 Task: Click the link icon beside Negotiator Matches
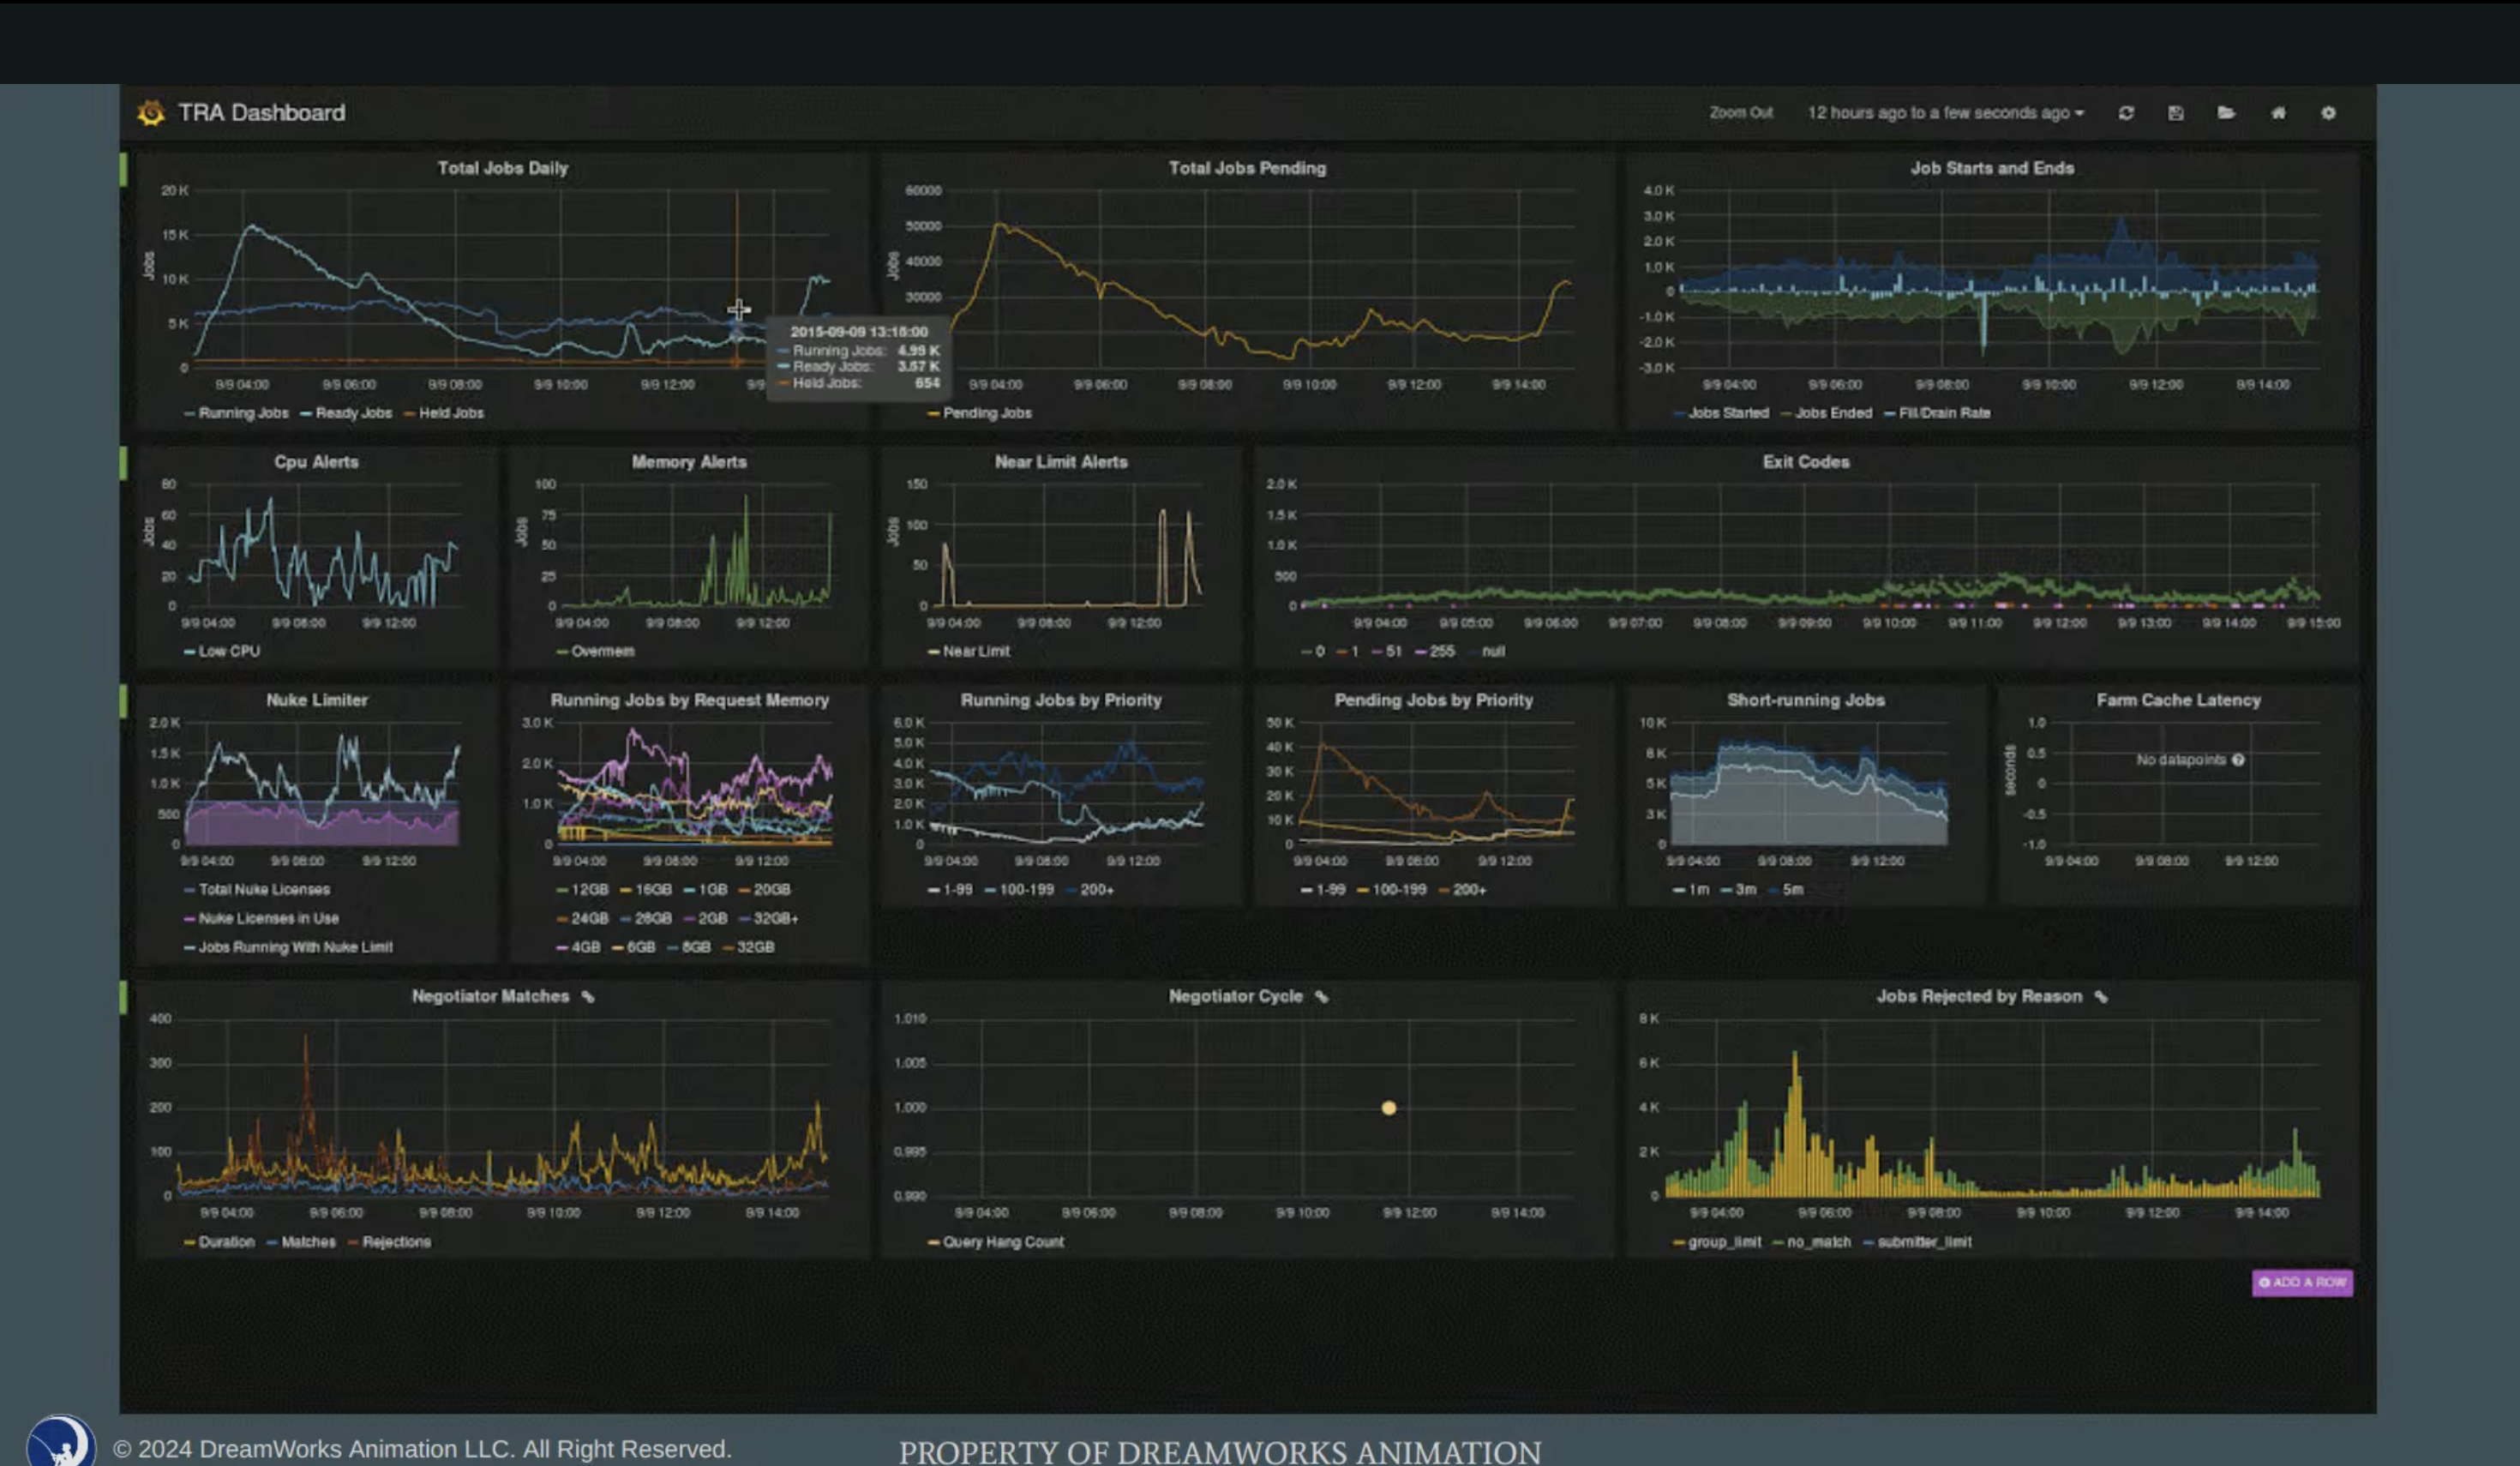pyautogui.click(x=588, y=997)
